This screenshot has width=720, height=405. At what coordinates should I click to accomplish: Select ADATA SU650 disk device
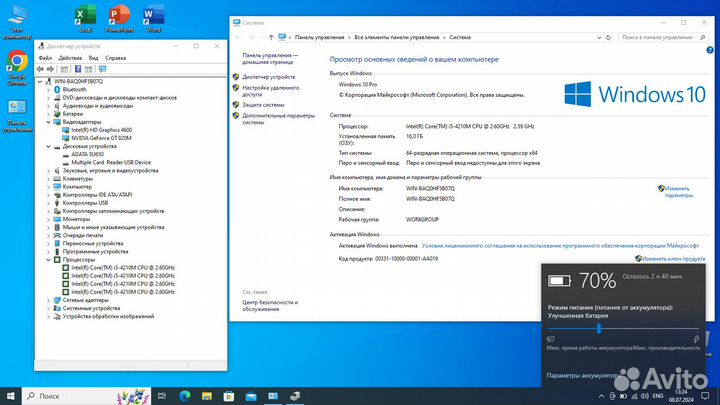87,154
